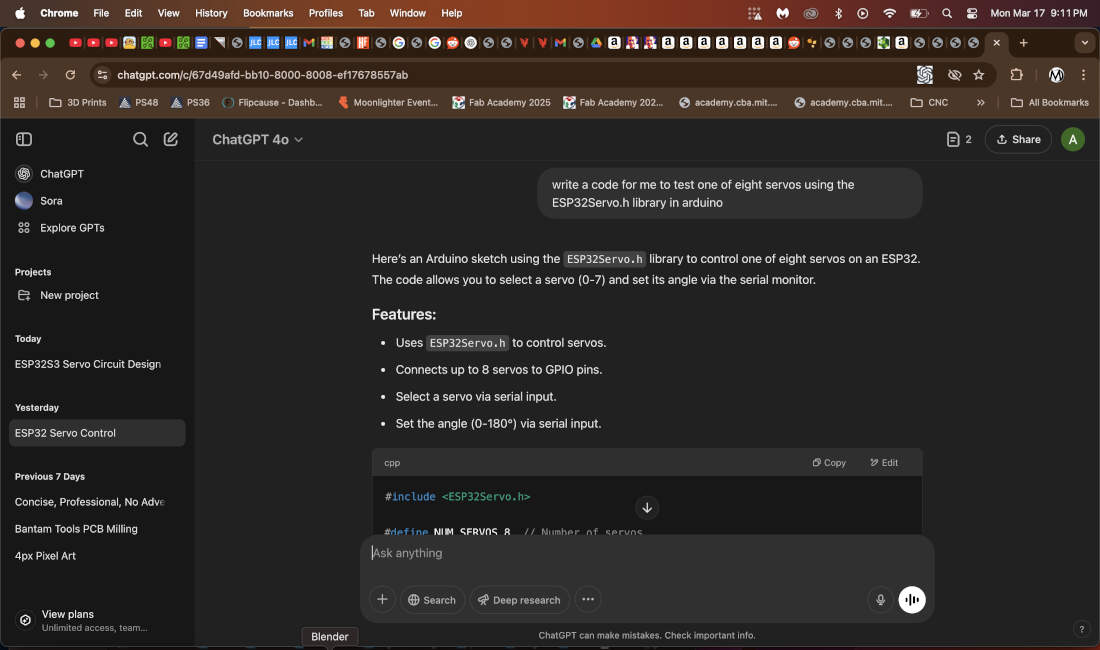Open the PS48 bookmark

[138, 102]
